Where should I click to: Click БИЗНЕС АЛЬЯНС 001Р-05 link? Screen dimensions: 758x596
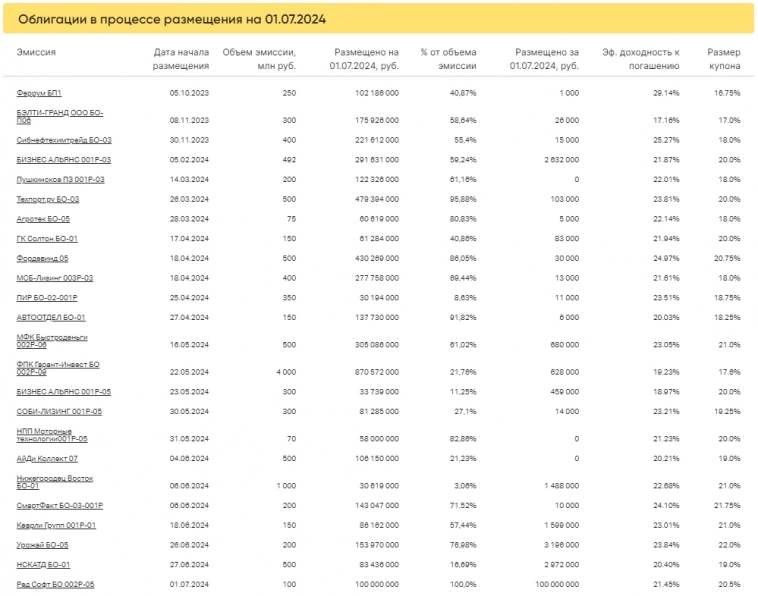tap(63, 392)
